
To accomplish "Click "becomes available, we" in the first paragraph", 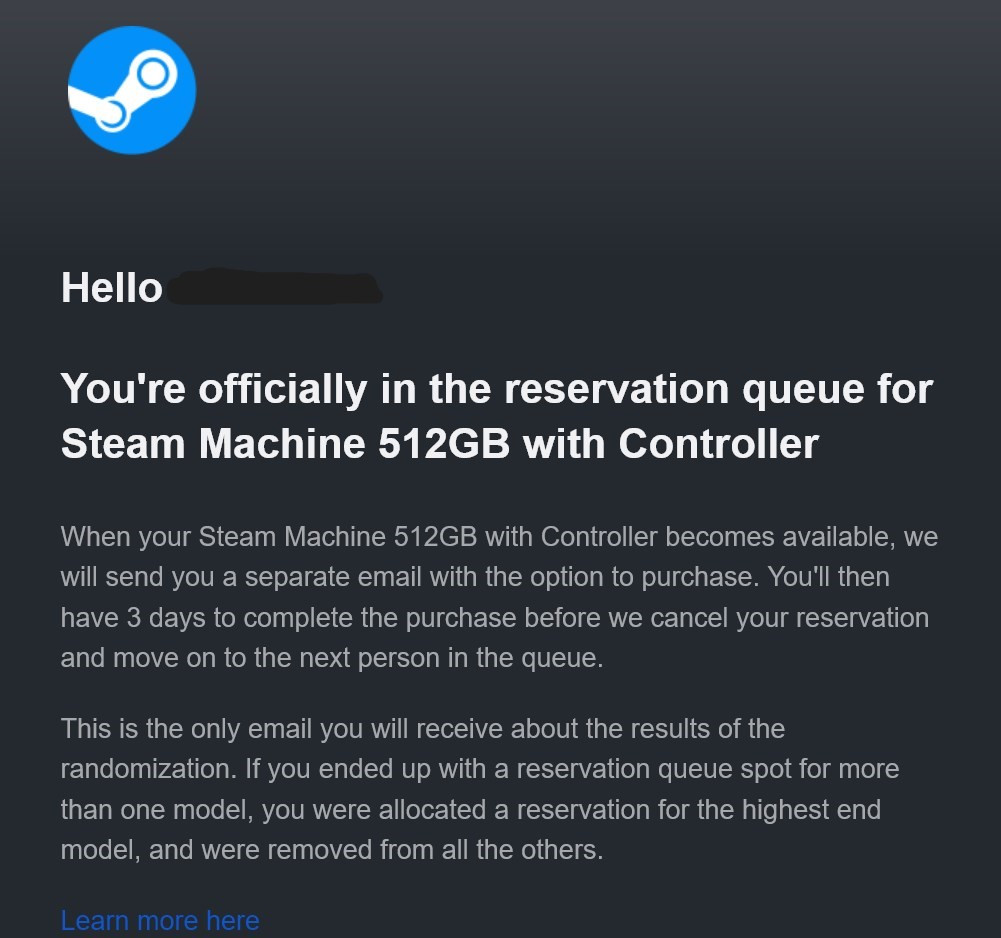I will 802,536.
